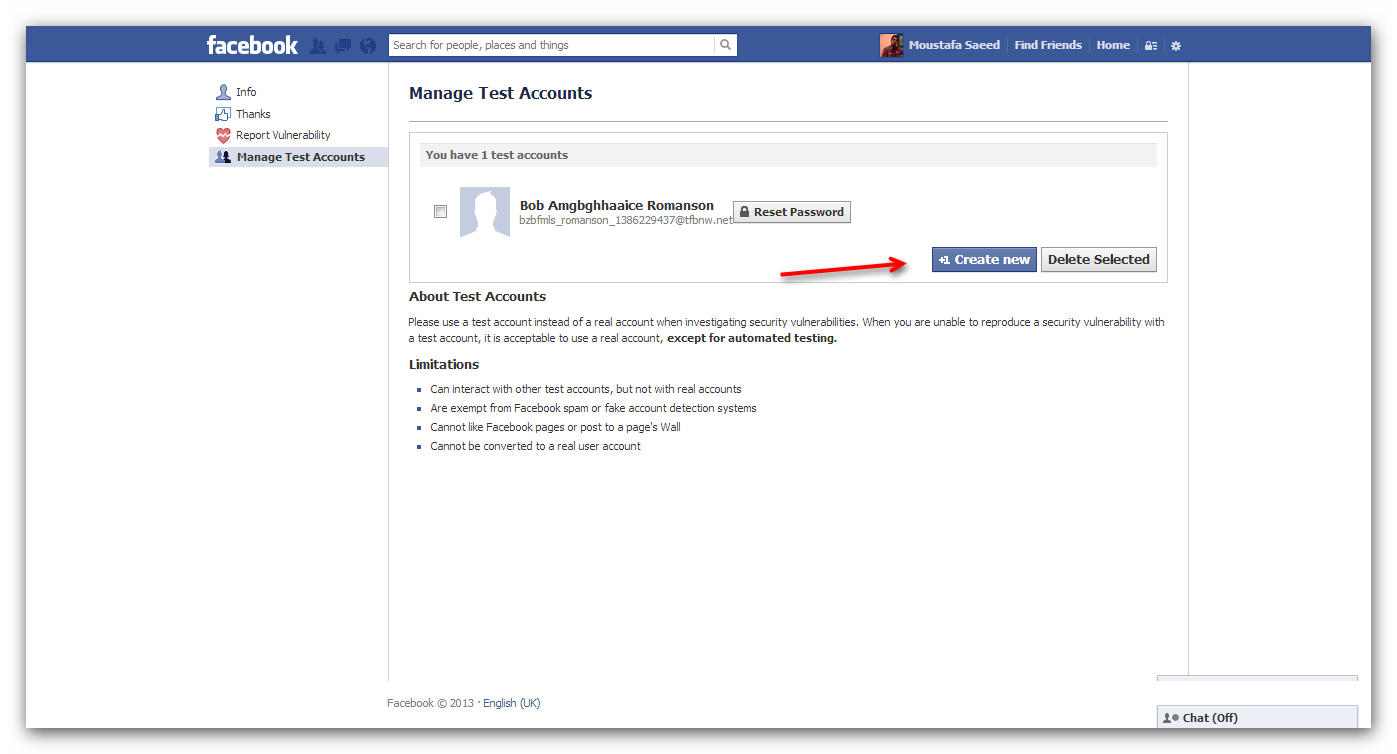Click the Report Vulnerability heart icon
The image size is (1397, 754).
click(x=223, y=135)
